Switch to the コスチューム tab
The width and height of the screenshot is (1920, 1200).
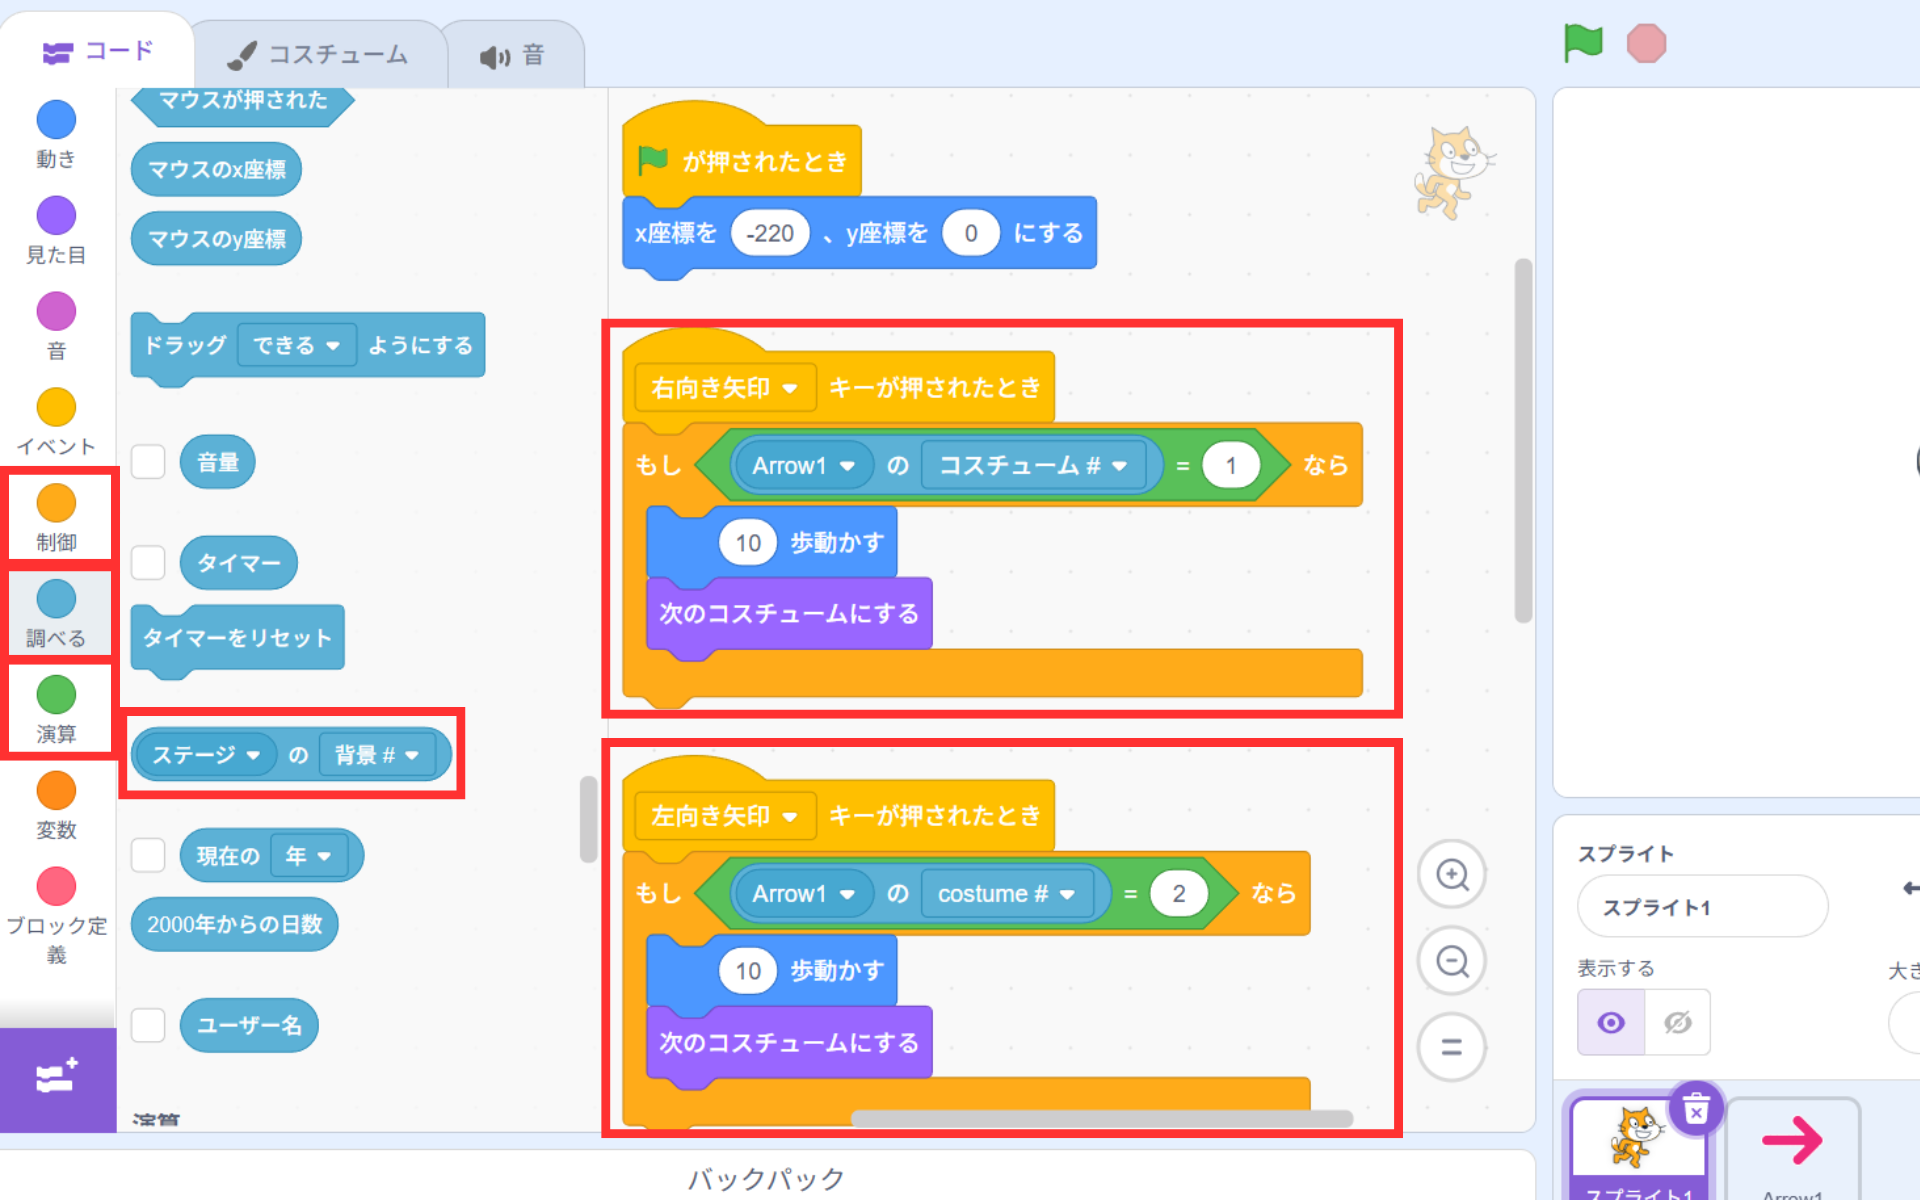pyautogui.click(x=319, y=55)
